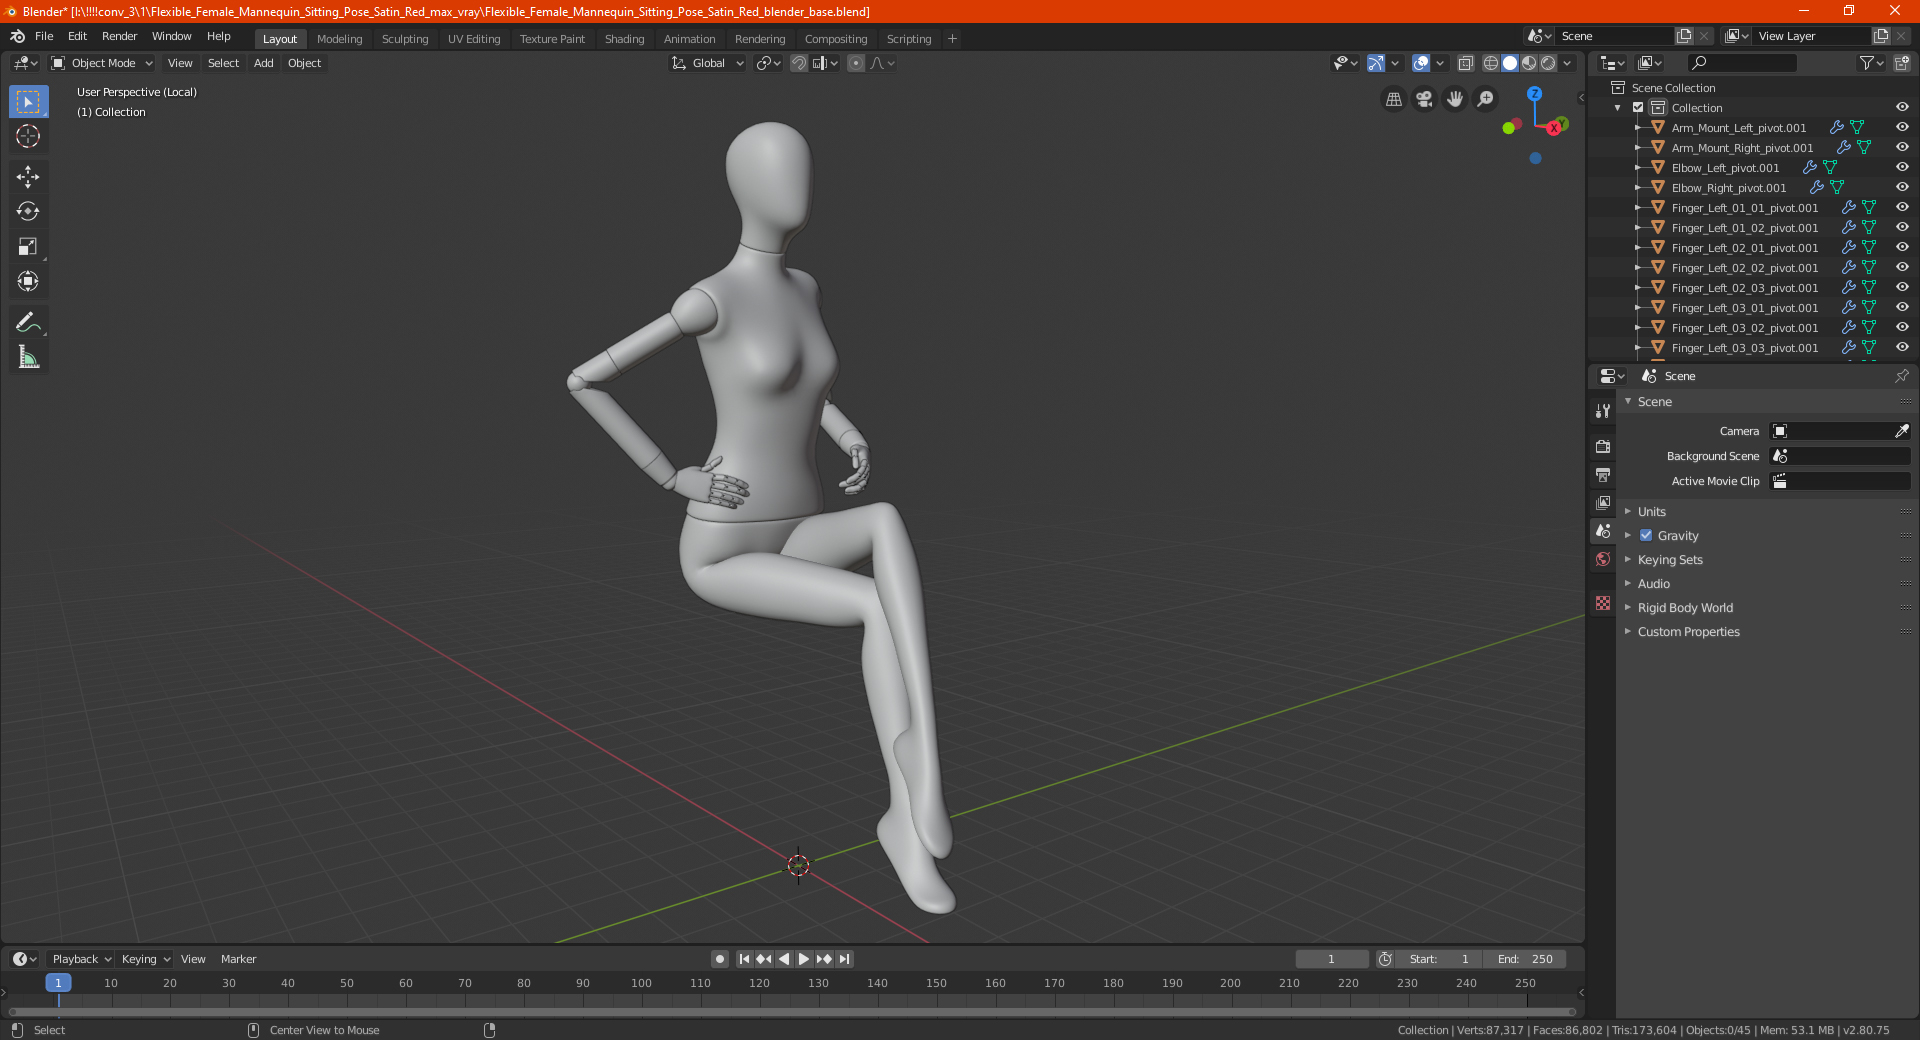The height and width of the screenshot is (1040, 1920).
Task: Toggle camera view in viewport
Action: pyautogui.click(x=1424, y=99)
